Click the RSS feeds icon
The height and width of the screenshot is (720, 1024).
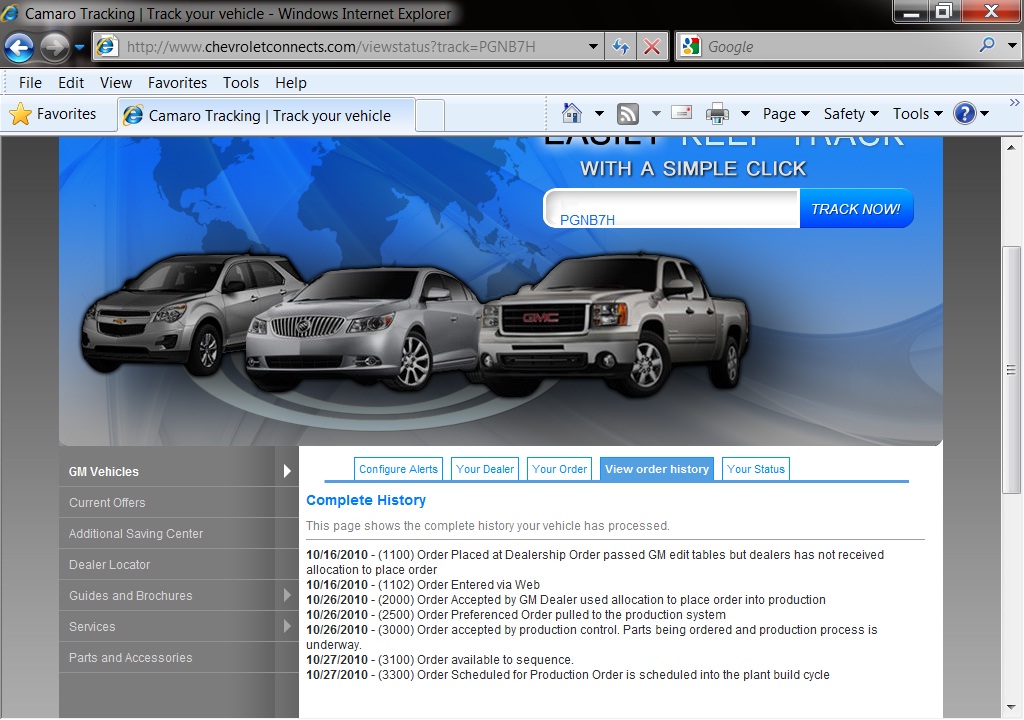628,114
